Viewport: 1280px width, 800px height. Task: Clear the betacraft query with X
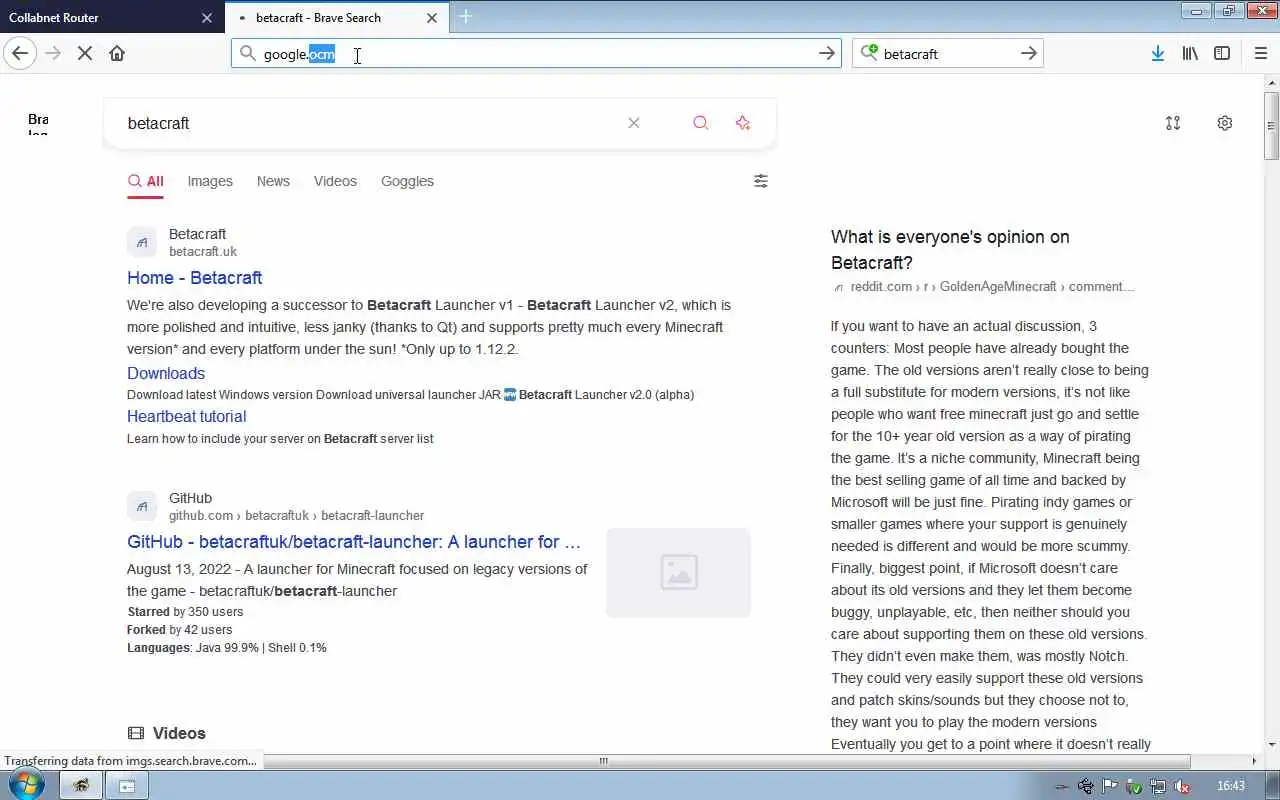(634, 123)
